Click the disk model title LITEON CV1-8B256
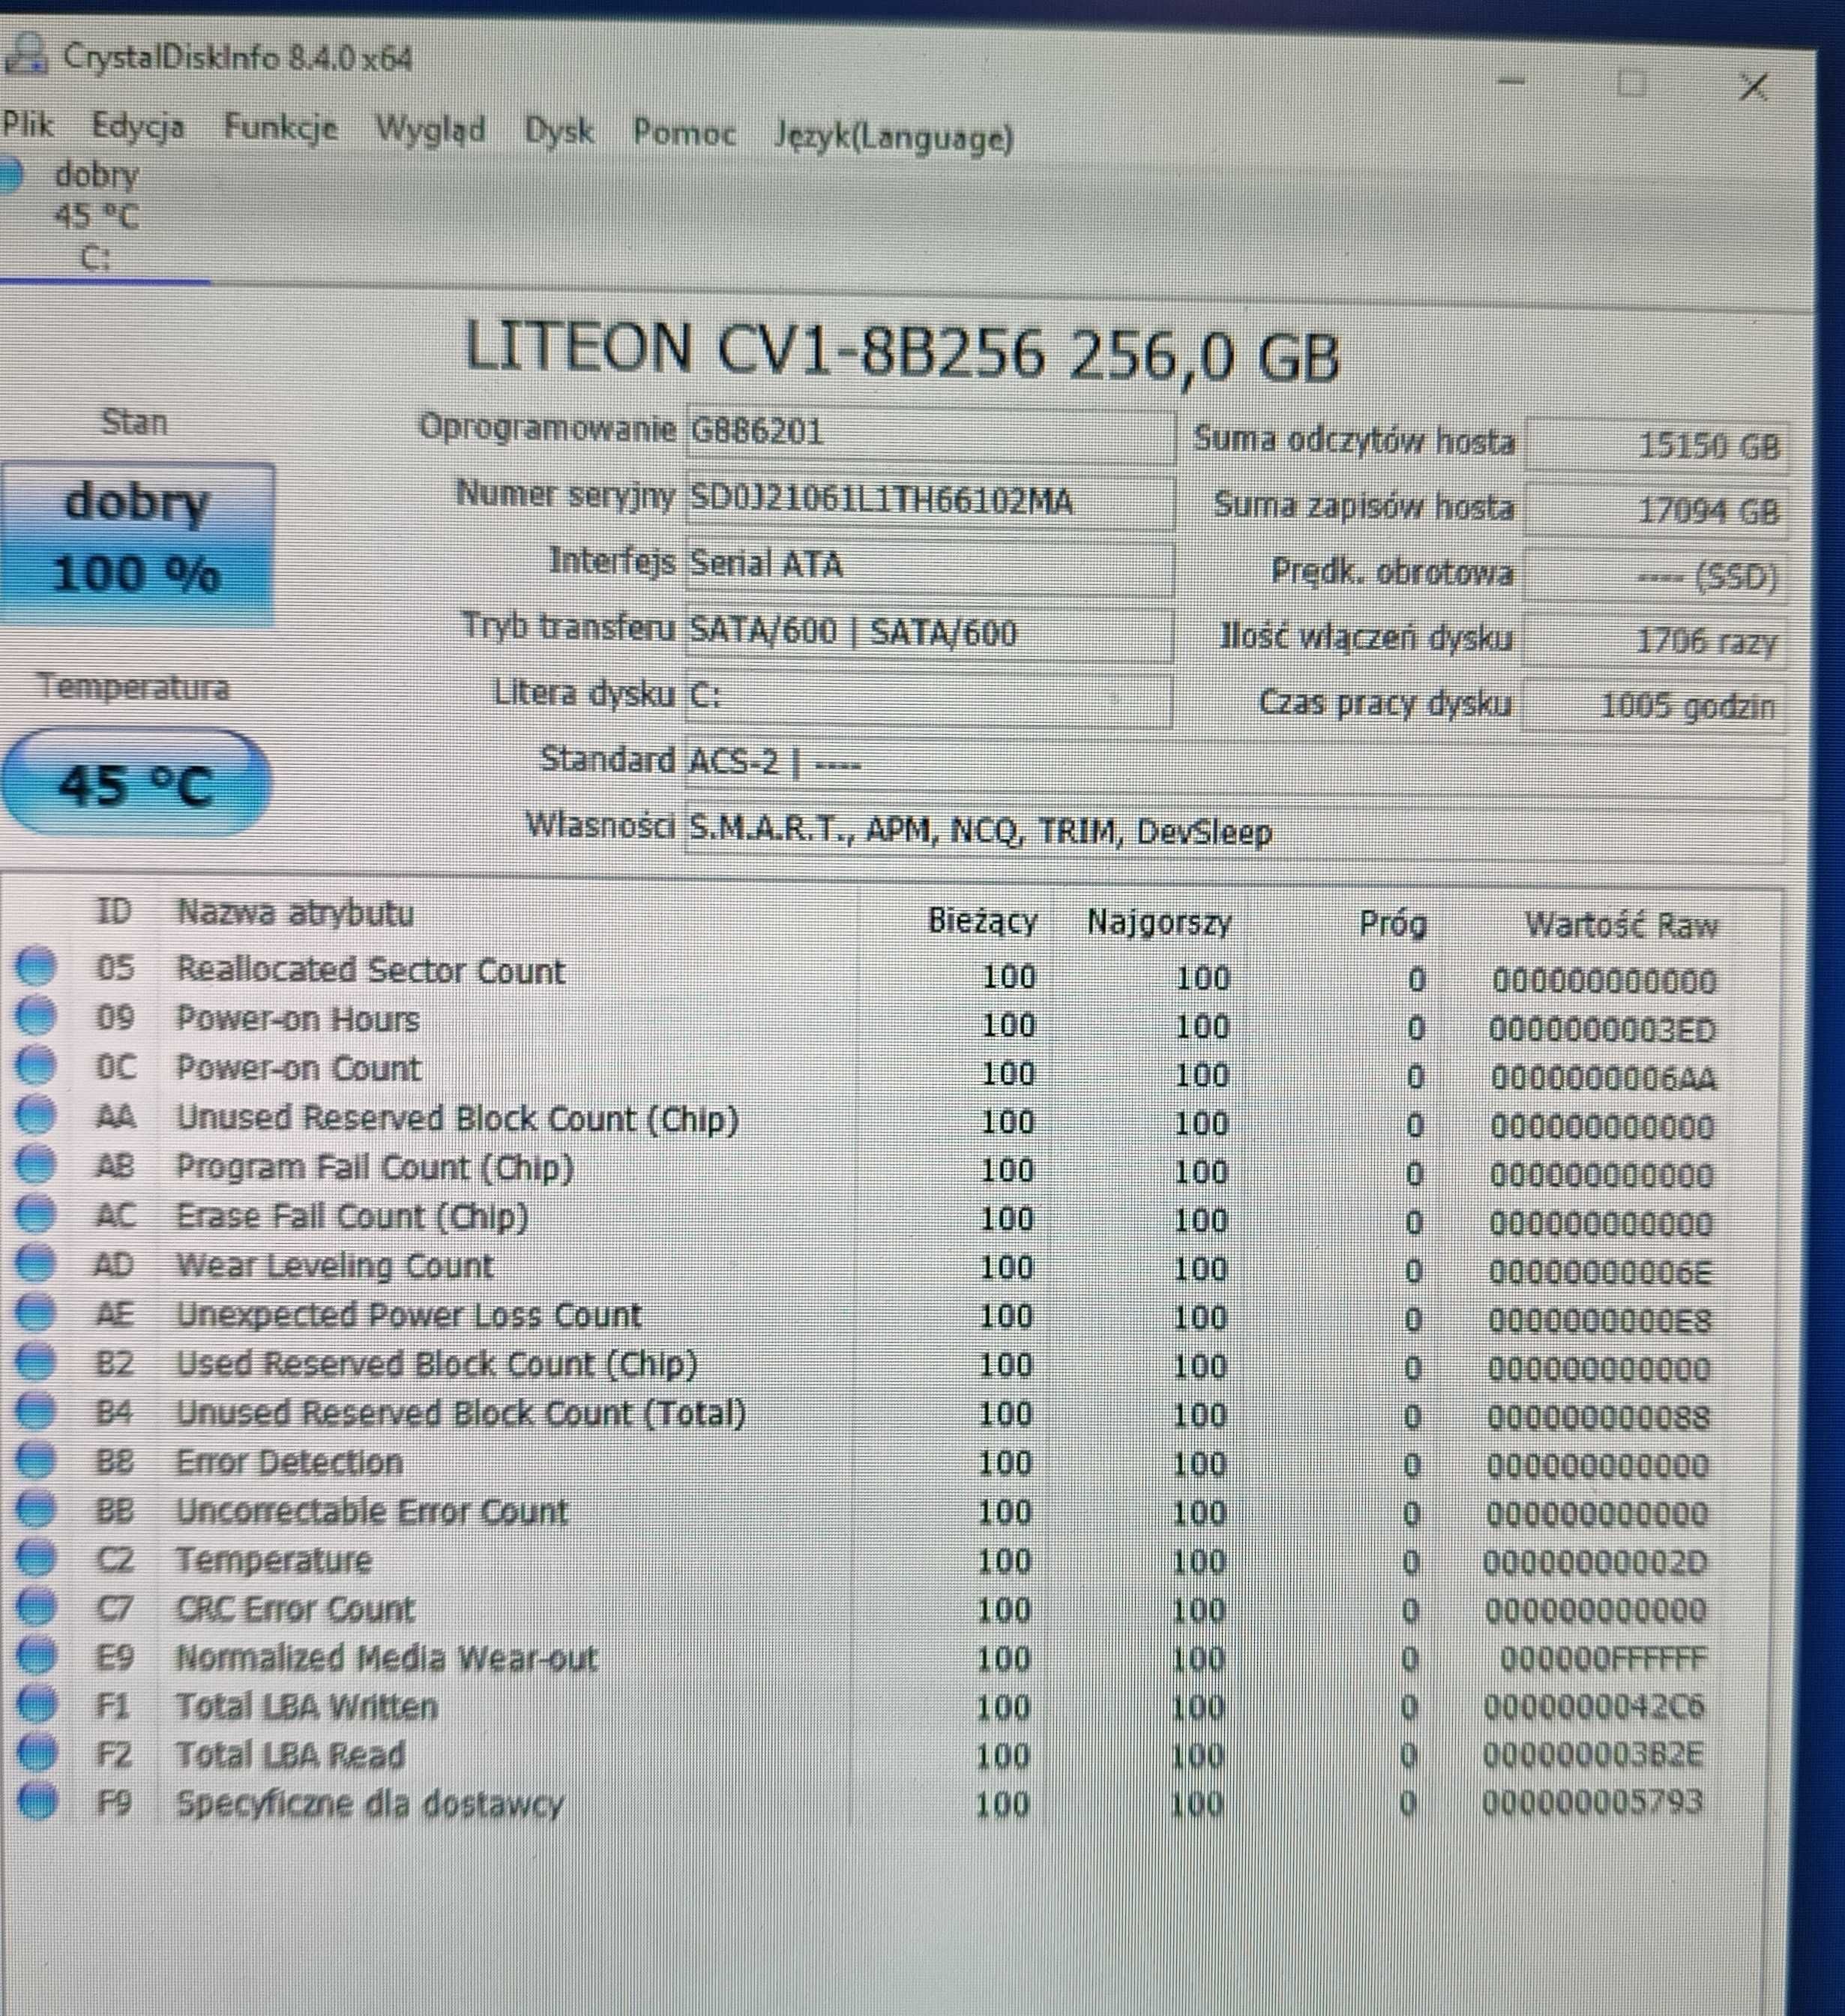This screenshot has height=2016, width=1845. point(902,352)
